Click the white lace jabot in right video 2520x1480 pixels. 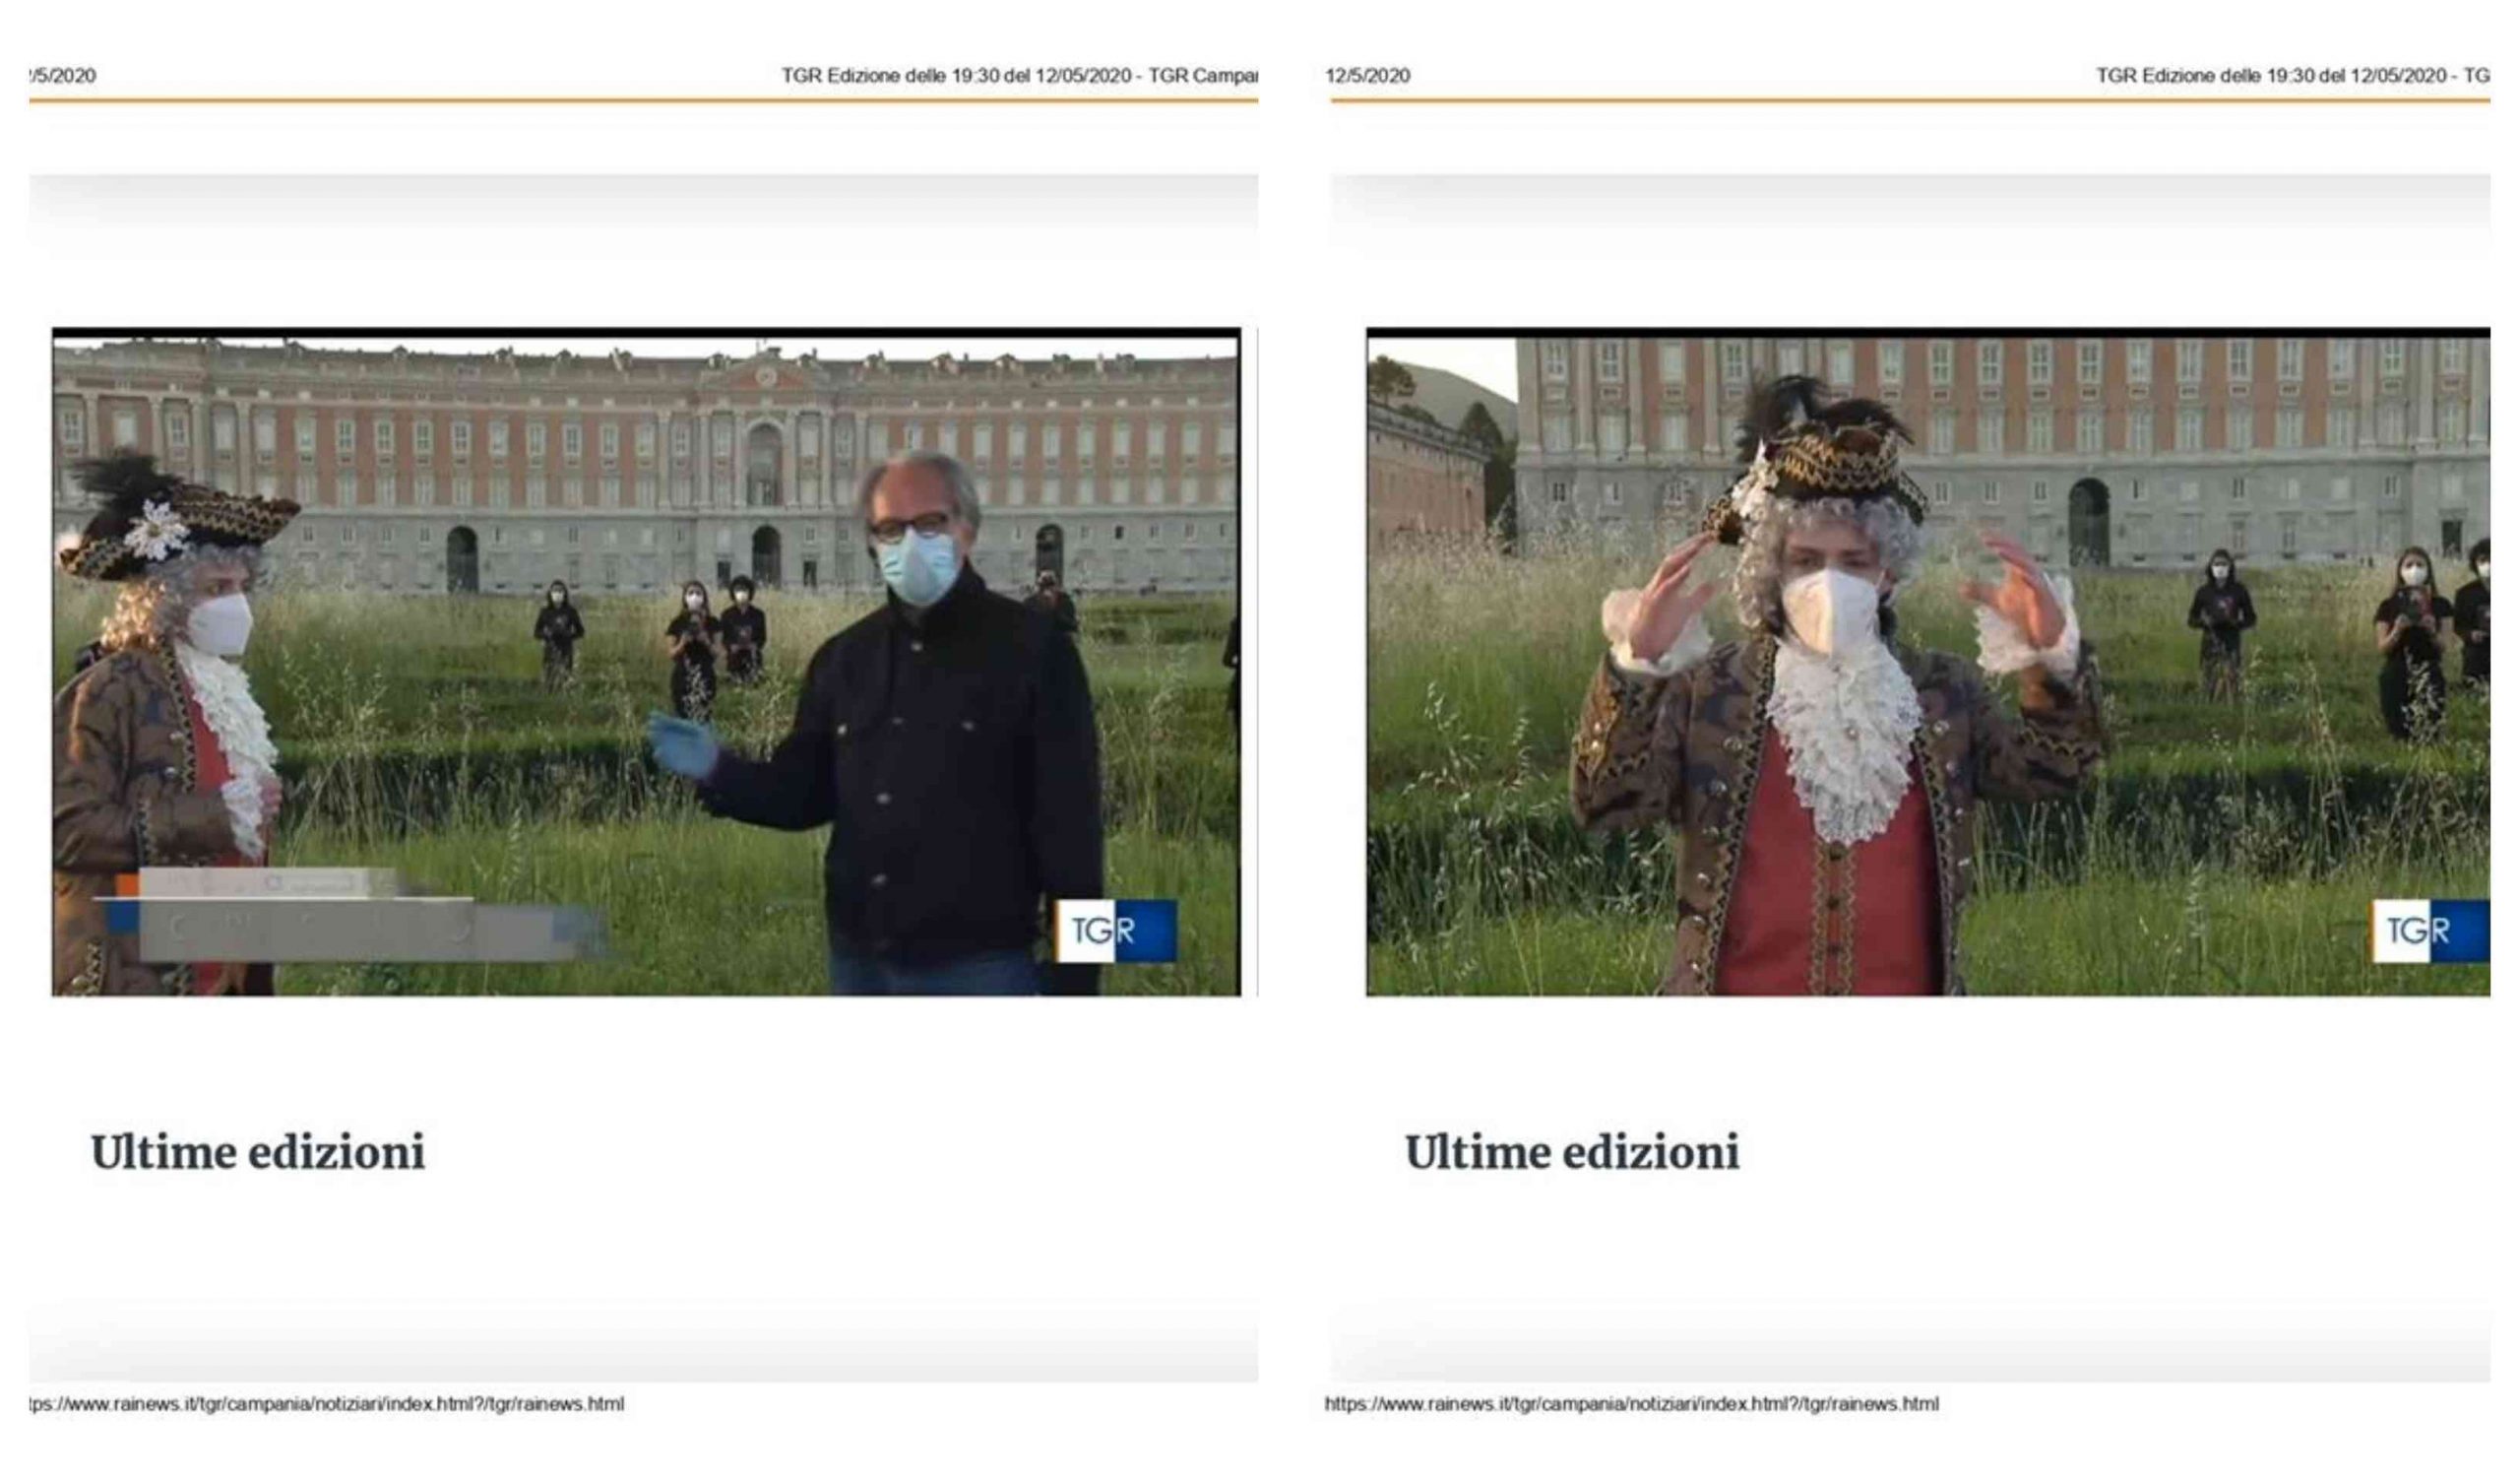[1845, 740]
